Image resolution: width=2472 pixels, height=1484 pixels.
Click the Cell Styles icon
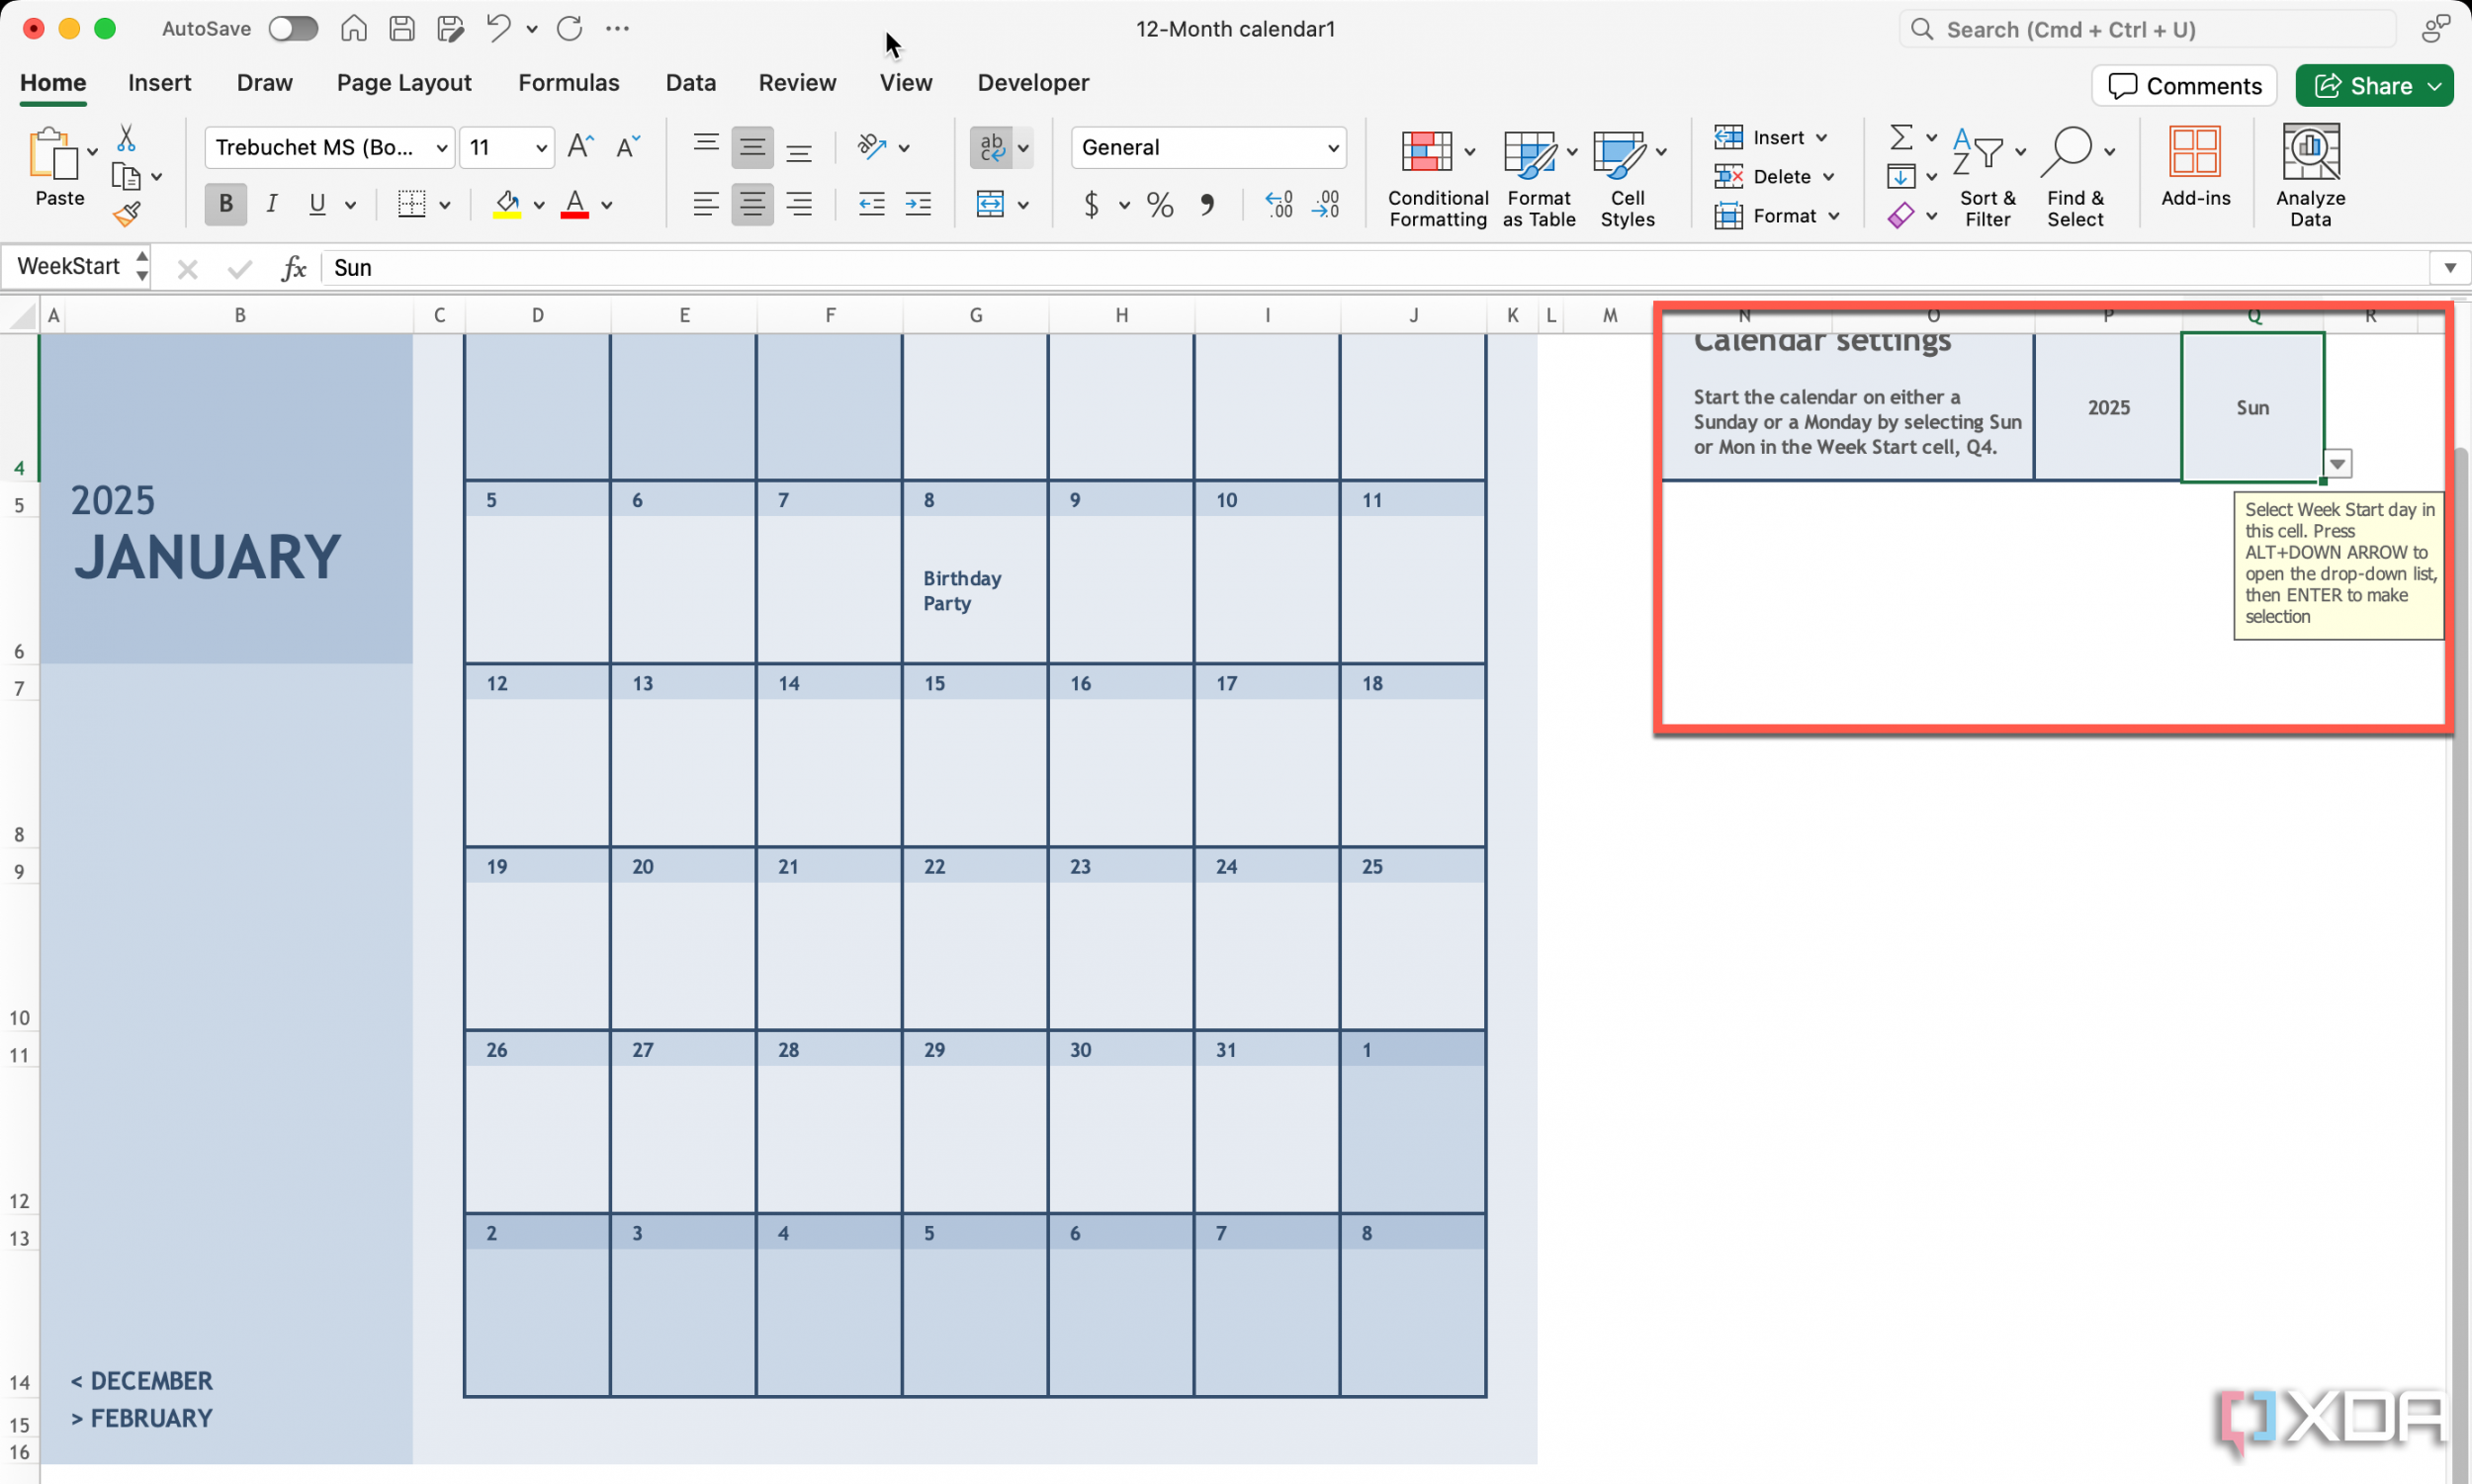pyautogui.click(x=1627, y=175)
